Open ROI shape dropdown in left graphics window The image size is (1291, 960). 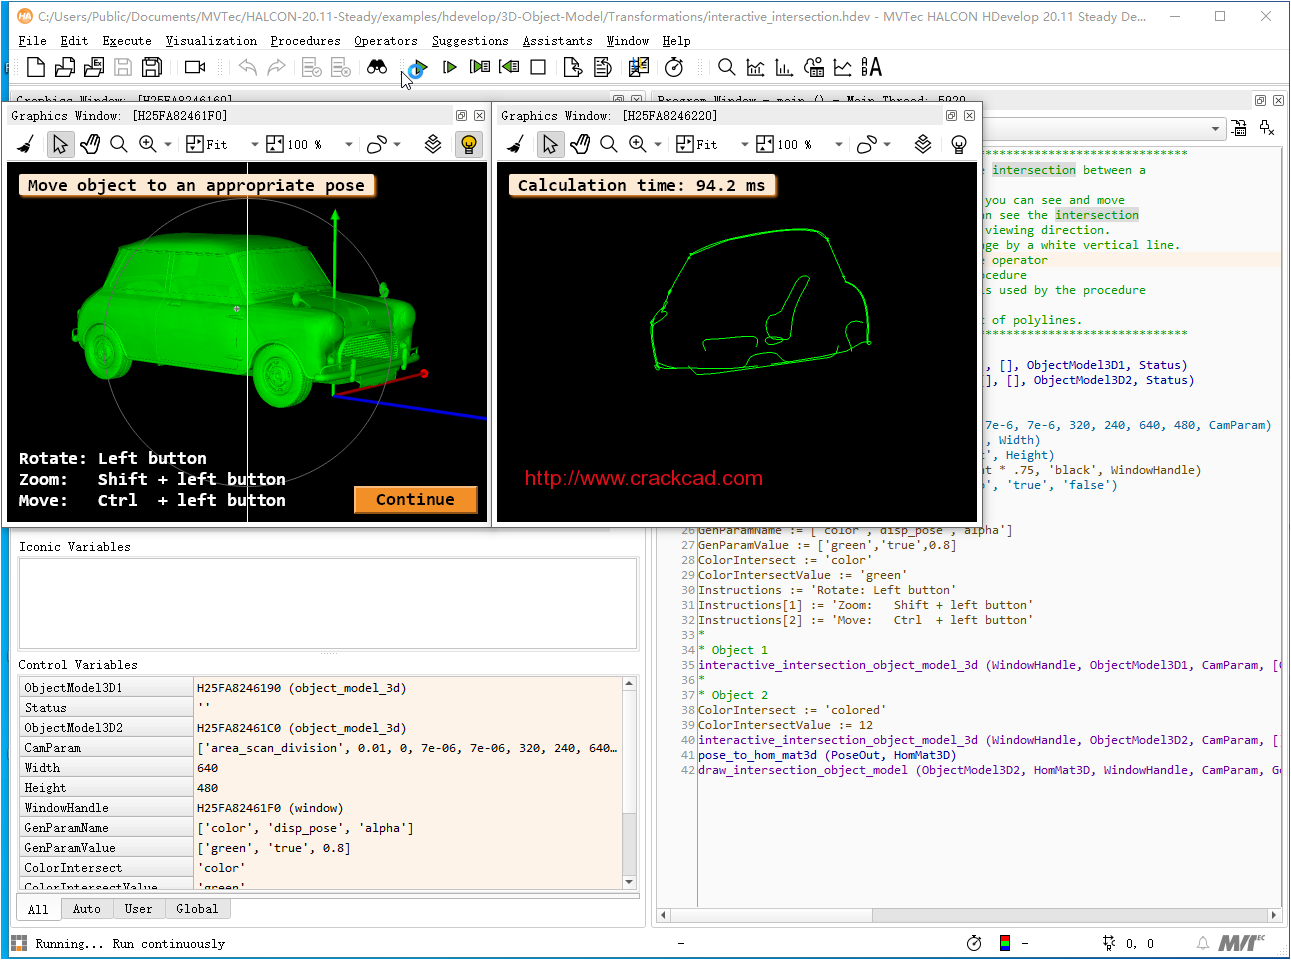point(398,145)
